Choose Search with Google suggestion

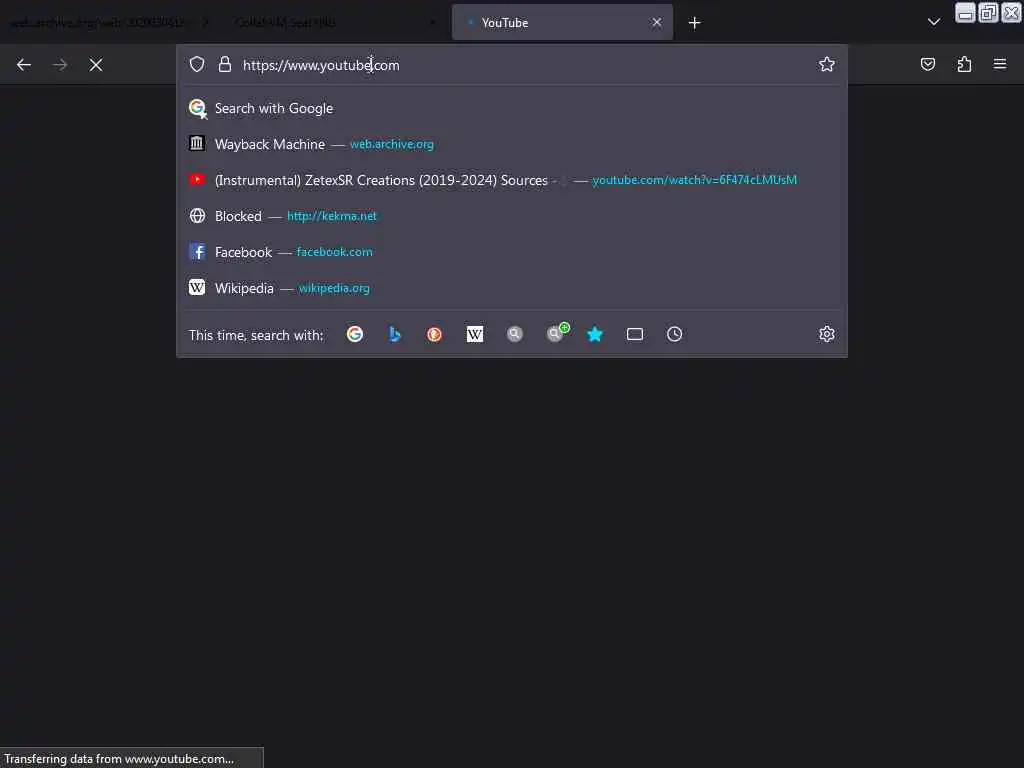[x=512, y=108]
